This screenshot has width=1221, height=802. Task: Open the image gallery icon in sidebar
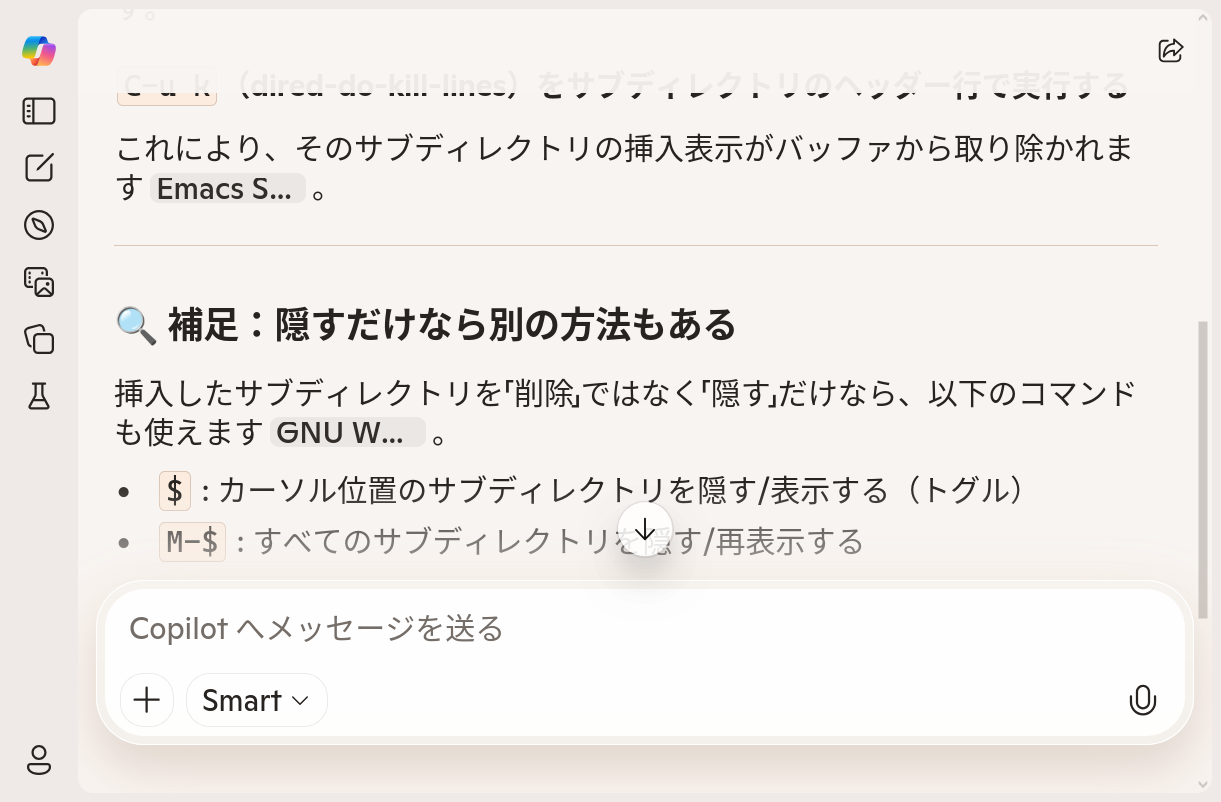(x=39, y=282)
